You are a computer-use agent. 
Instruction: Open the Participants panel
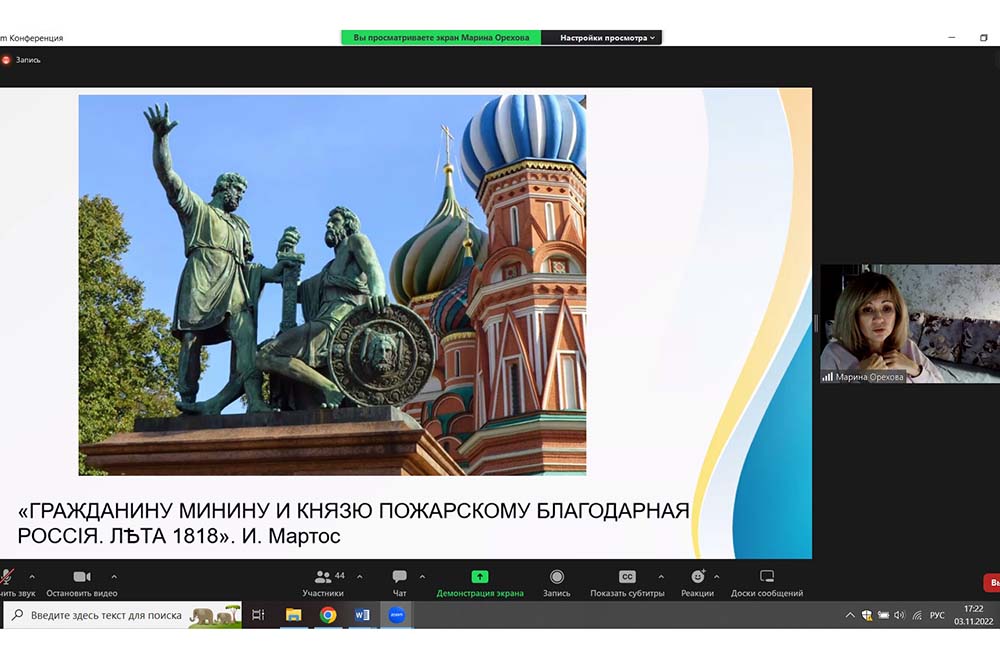pos(323,577)
